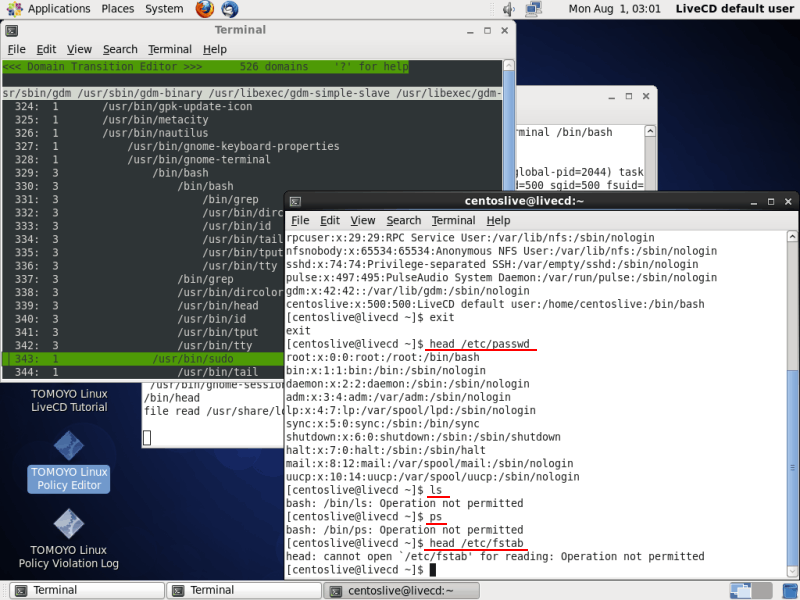This screenshot has width=800, height=600.
Task: Select domain row 337 /bin/grep
Action: [x=143, y=279]
